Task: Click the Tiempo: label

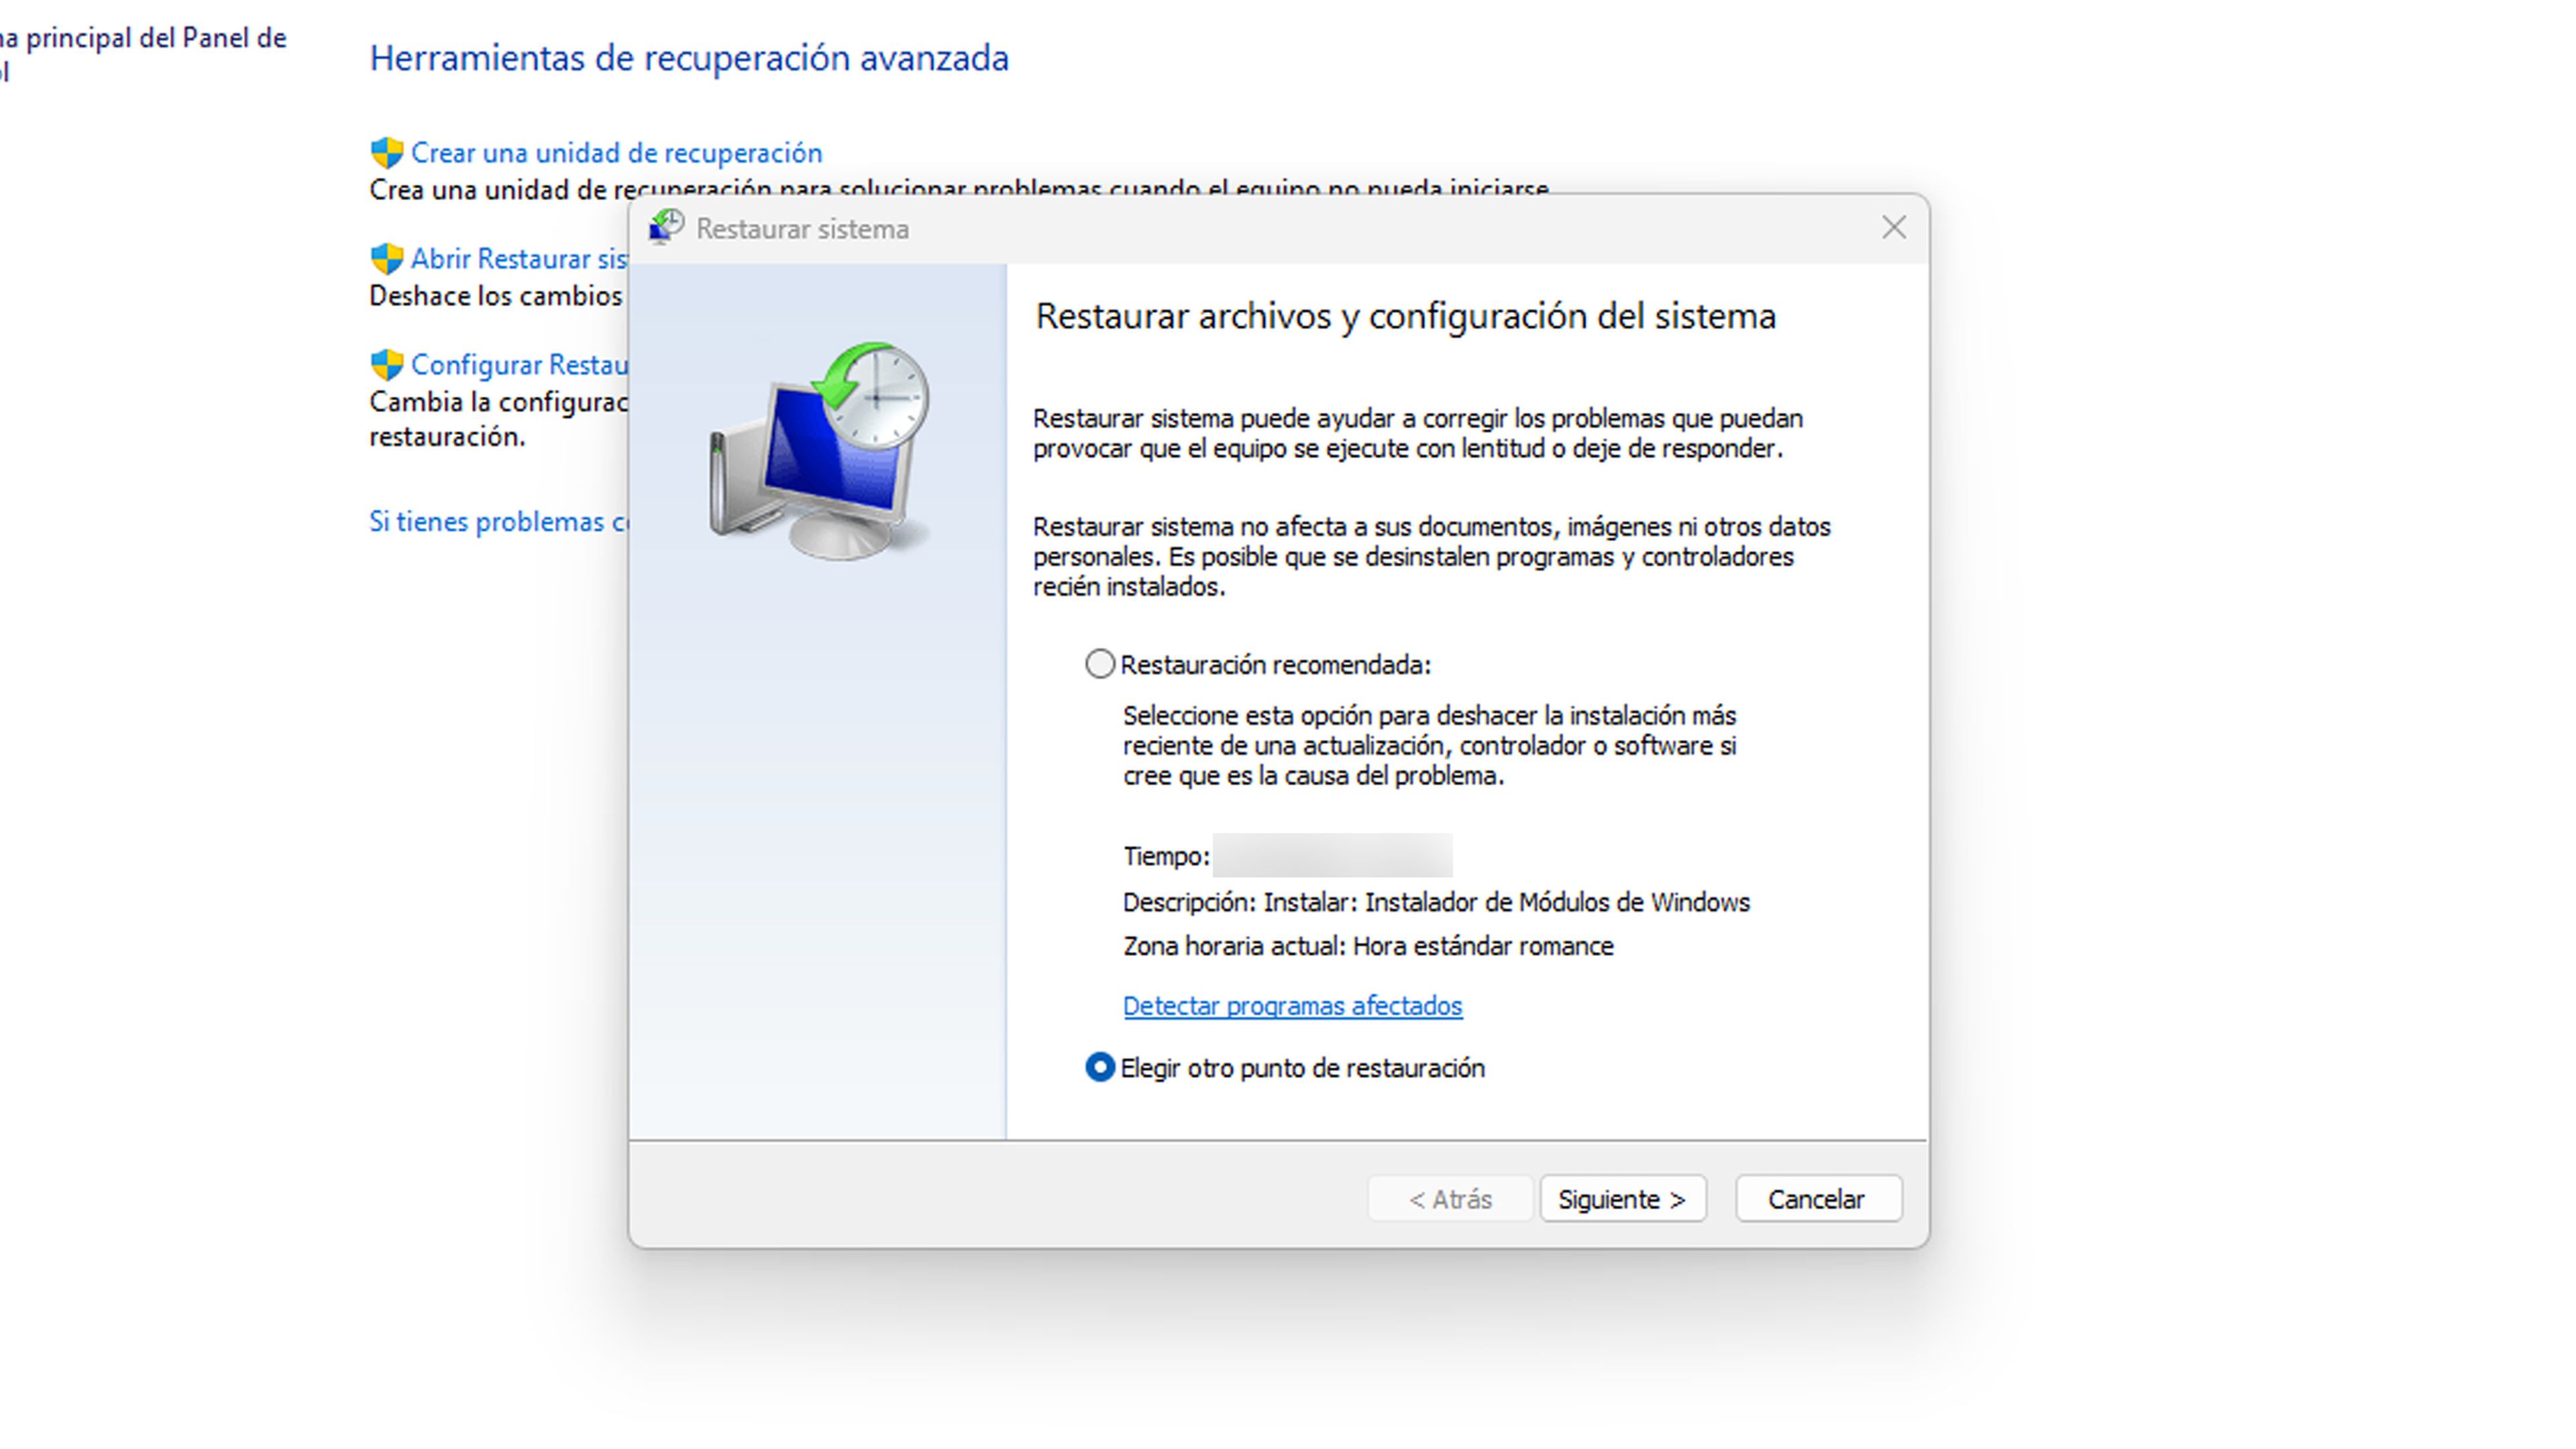Action: coord(1166,856)
